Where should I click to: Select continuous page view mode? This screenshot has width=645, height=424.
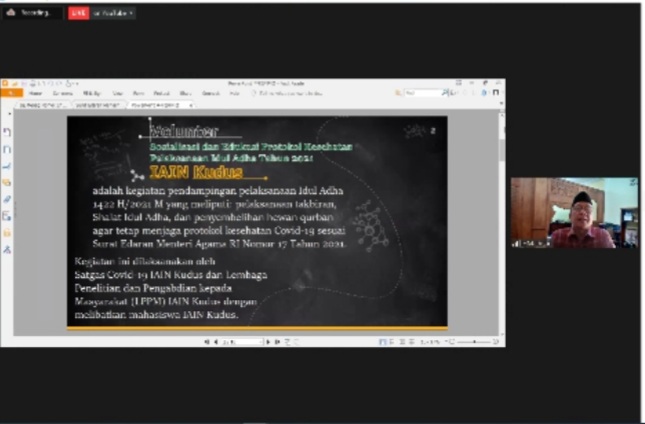point(392,342)
